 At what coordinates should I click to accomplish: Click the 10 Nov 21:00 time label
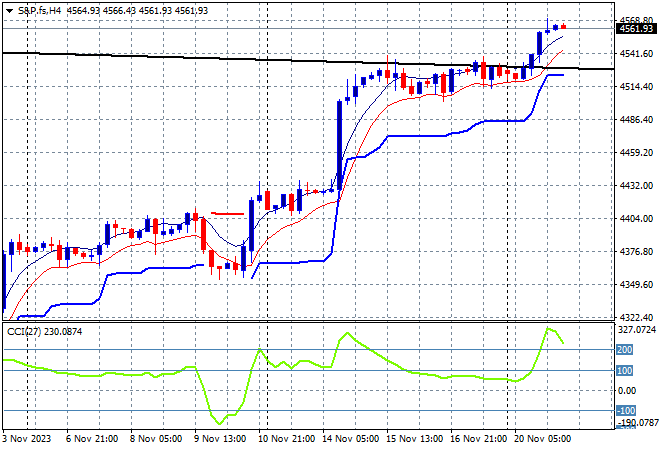pos(286,439)
